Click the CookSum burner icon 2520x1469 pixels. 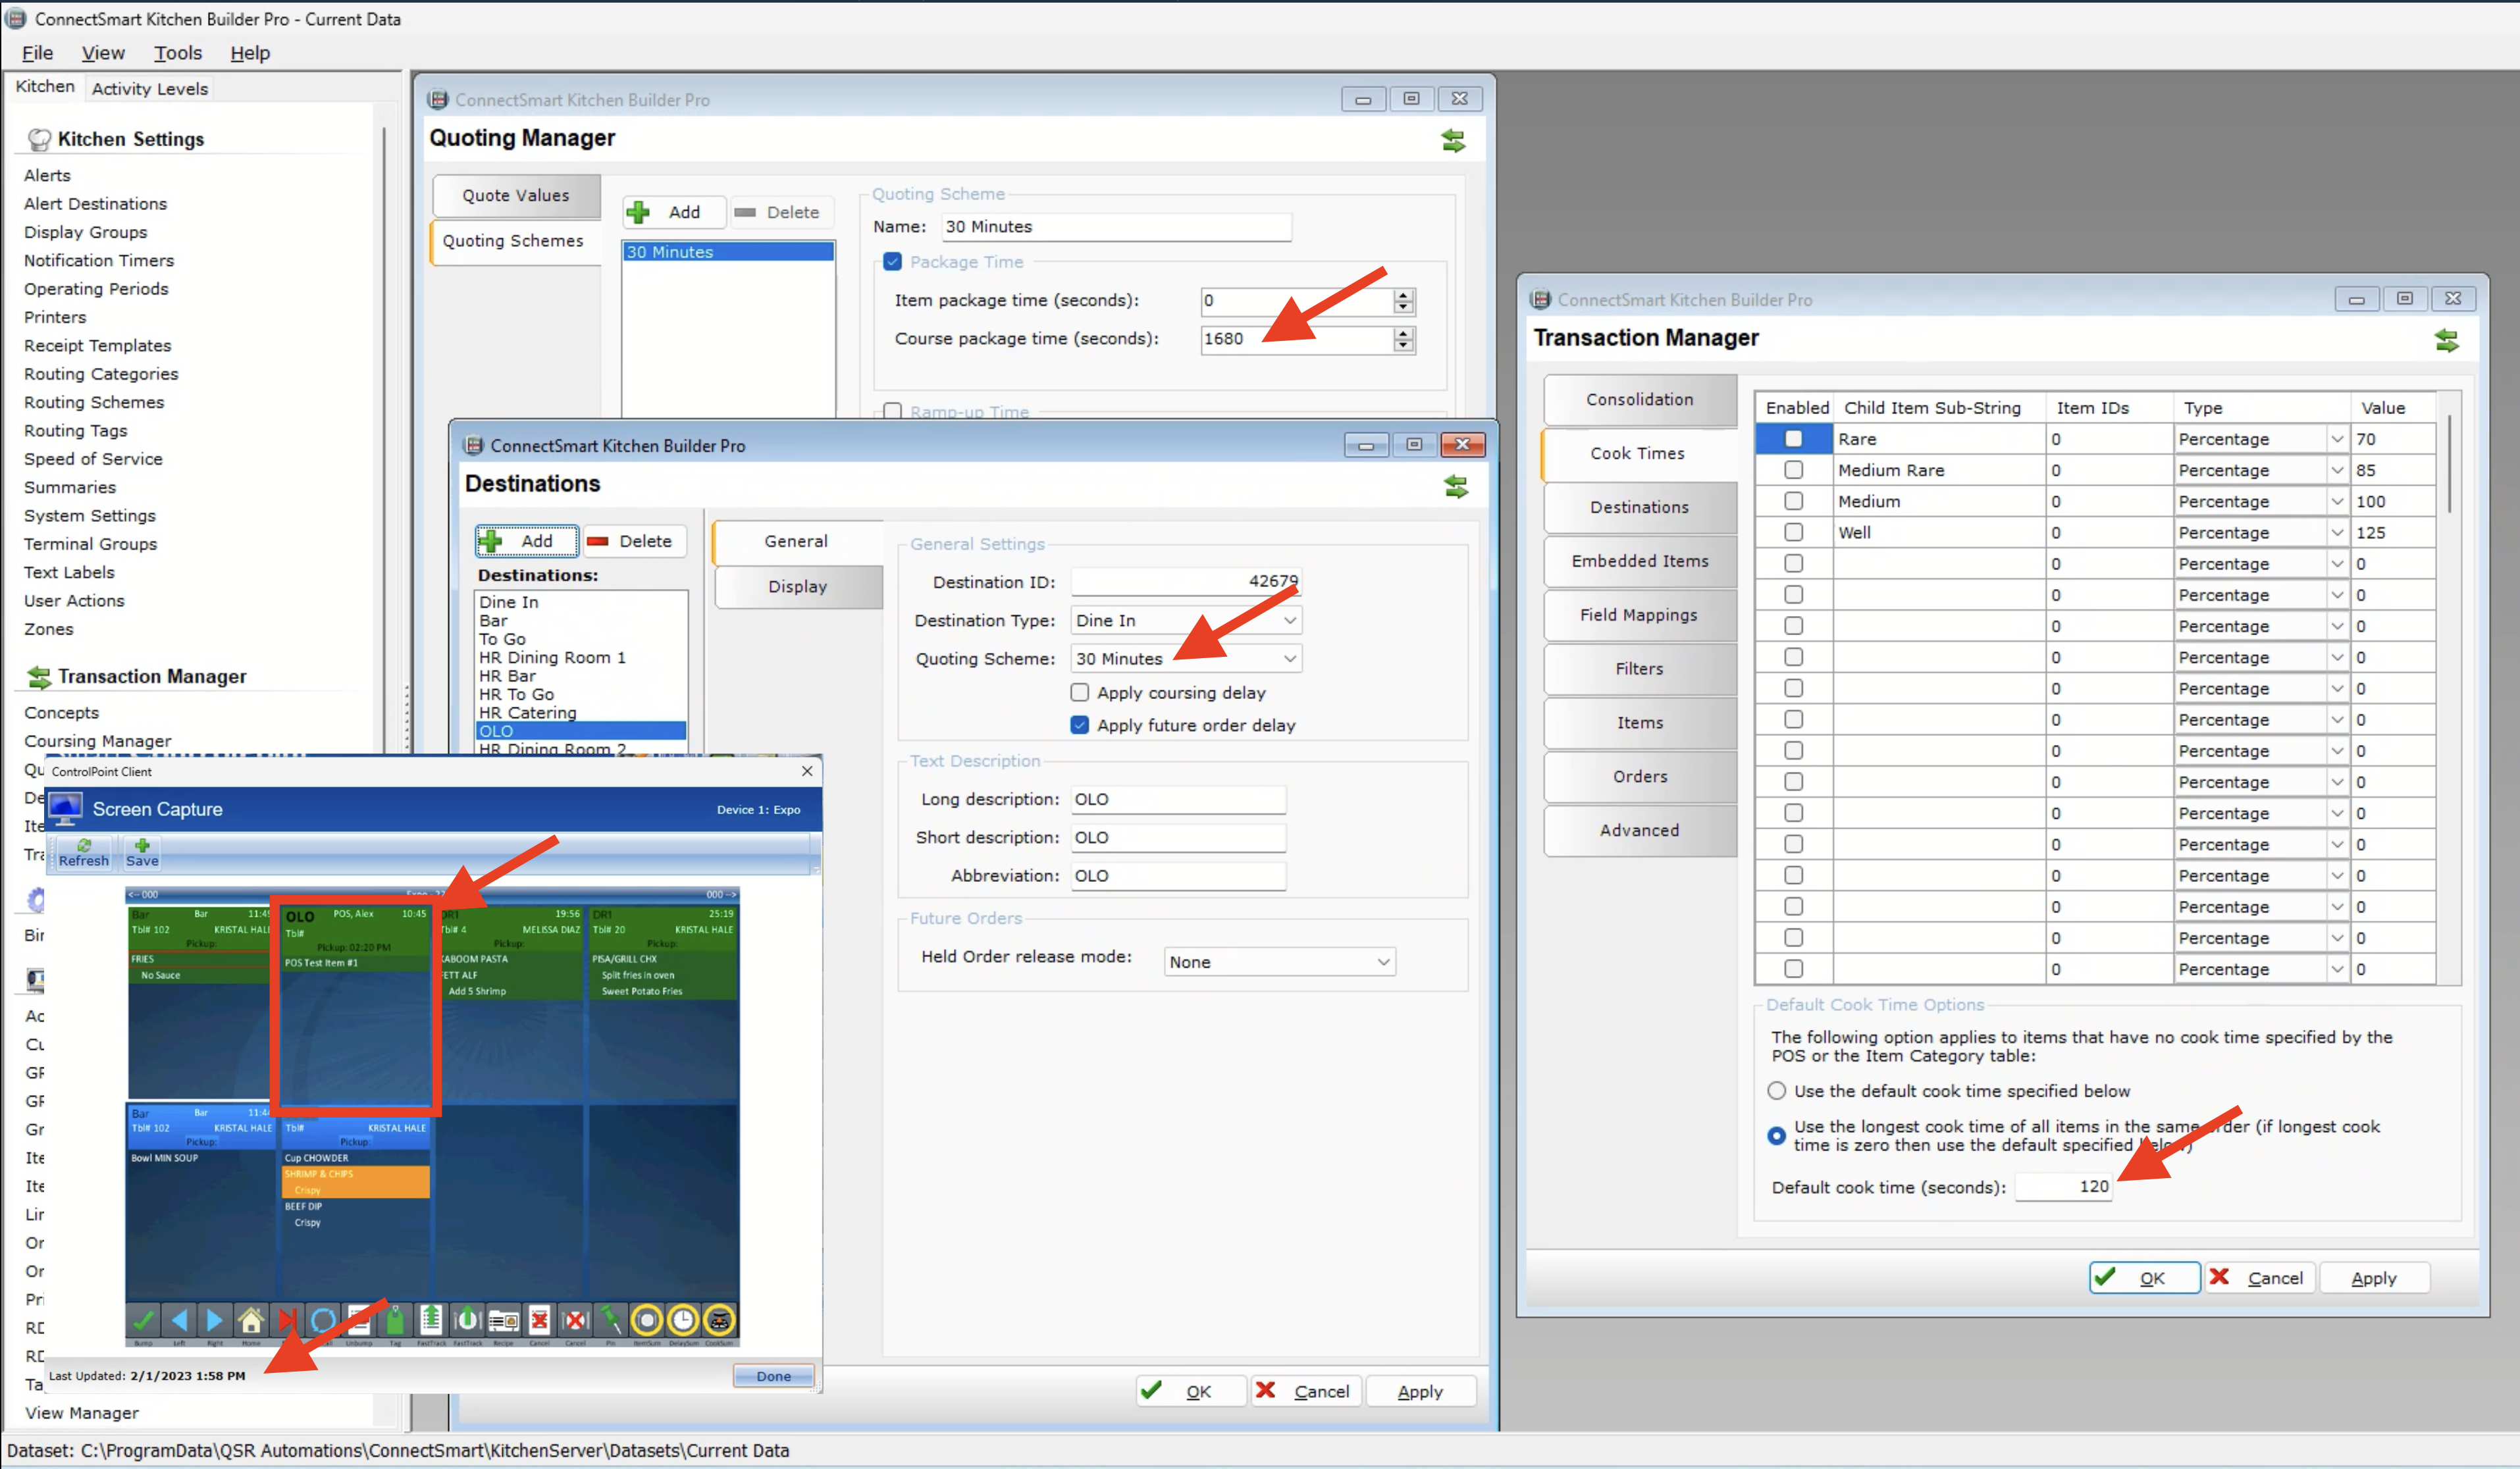point(719,1320)
